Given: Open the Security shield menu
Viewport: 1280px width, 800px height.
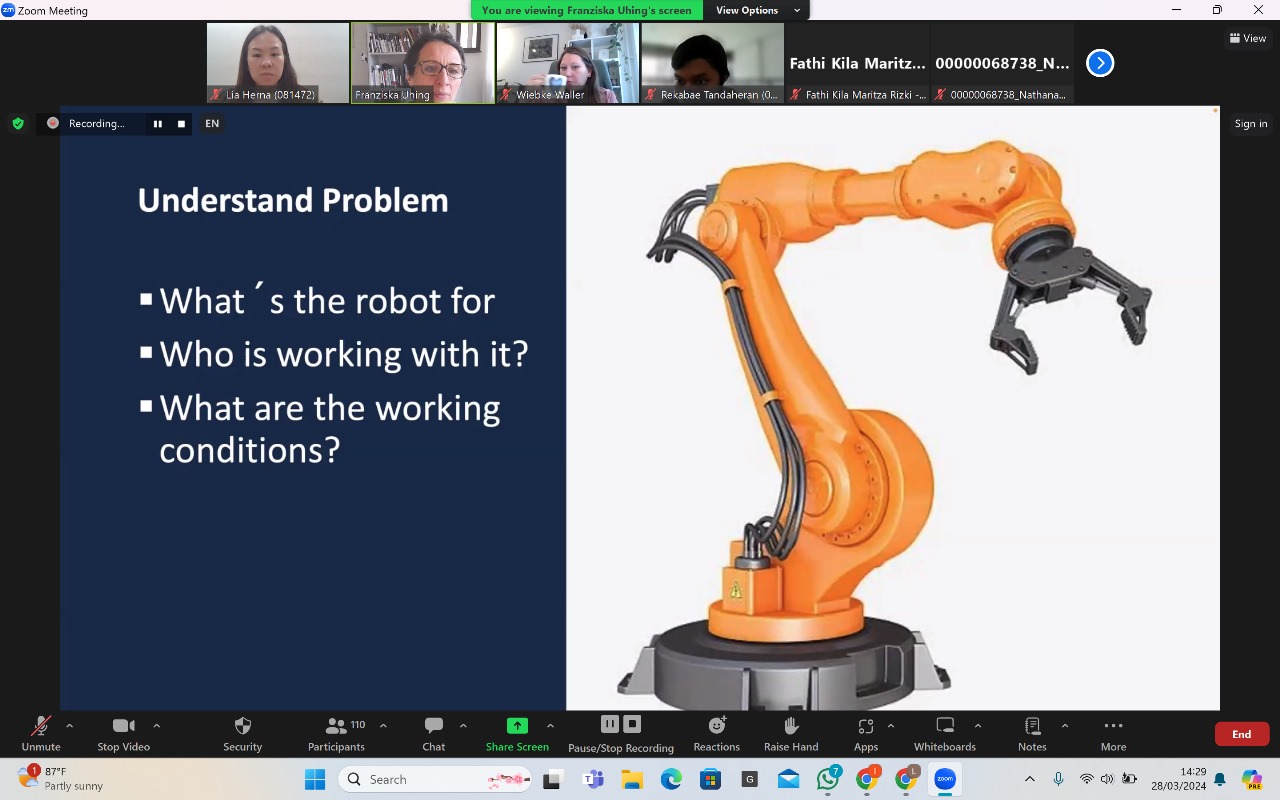Looking at the screenshot, I should (243, 733).
